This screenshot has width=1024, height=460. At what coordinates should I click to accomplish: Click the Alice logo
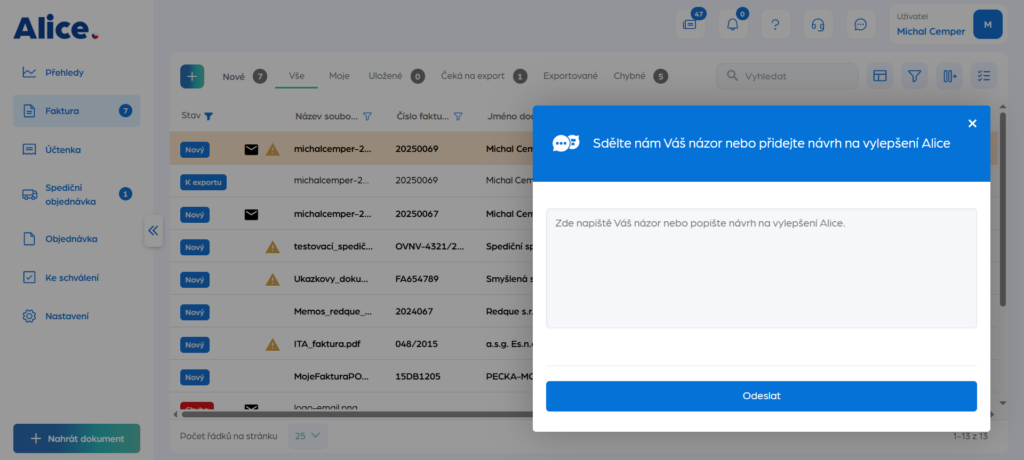56,27
